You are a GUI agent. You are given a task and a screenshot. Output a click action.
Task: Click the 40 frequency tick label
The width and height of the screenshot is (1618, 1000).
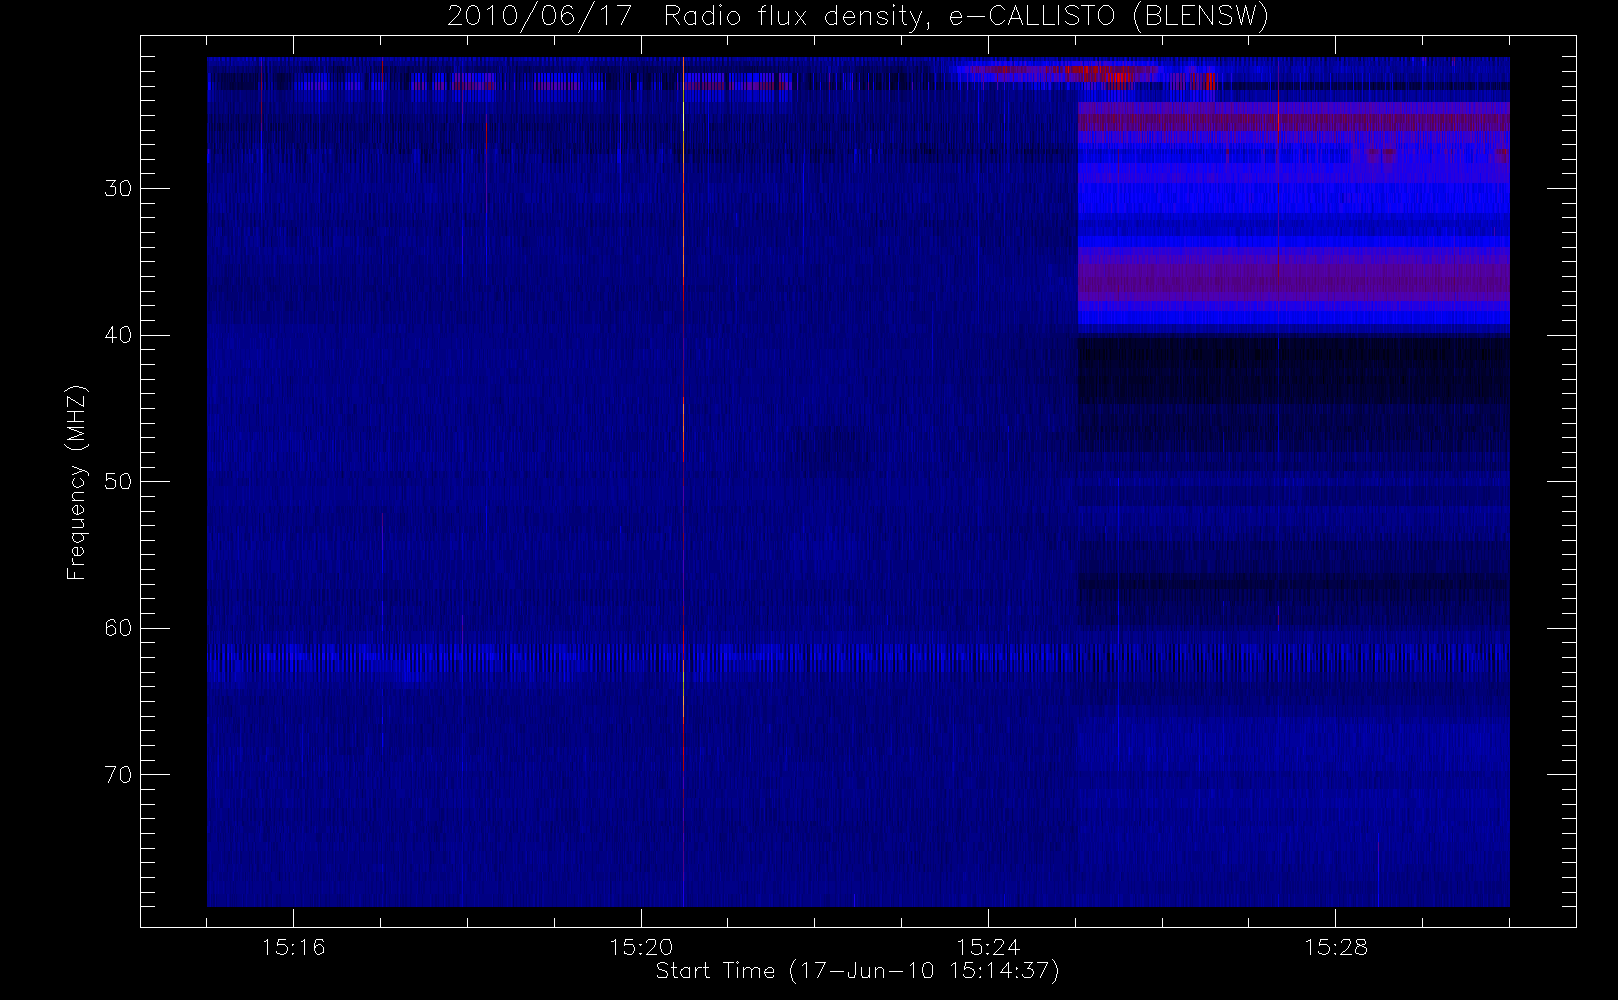pyautogui.click(x=117, y=335)
